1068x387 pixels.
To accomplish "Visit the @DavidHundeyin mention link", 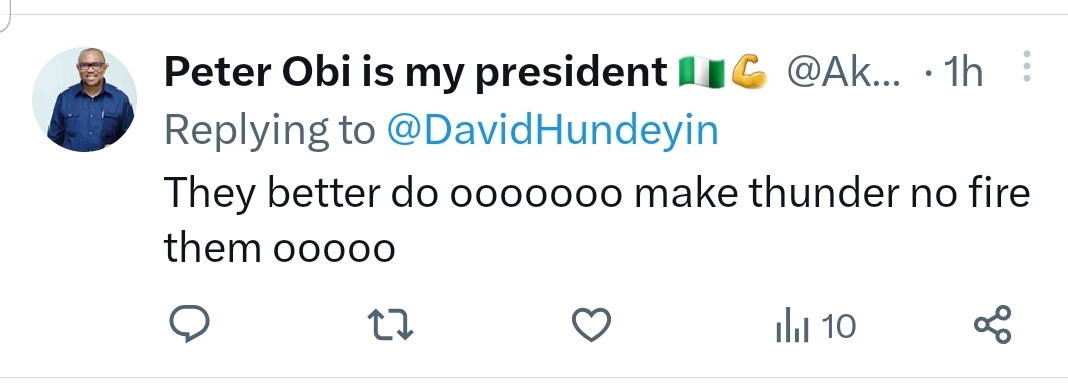I will tap(552, 129).
